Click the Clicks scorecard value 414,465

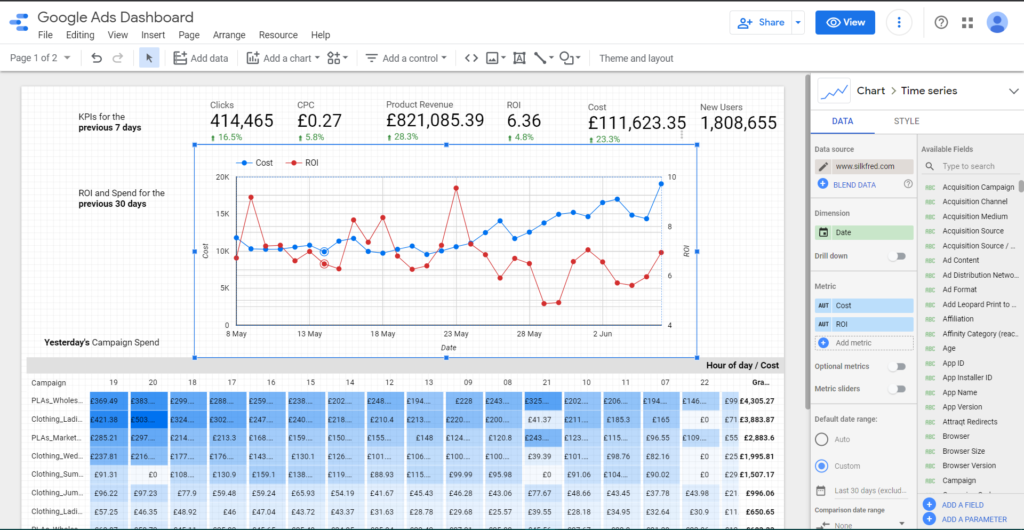242,121
